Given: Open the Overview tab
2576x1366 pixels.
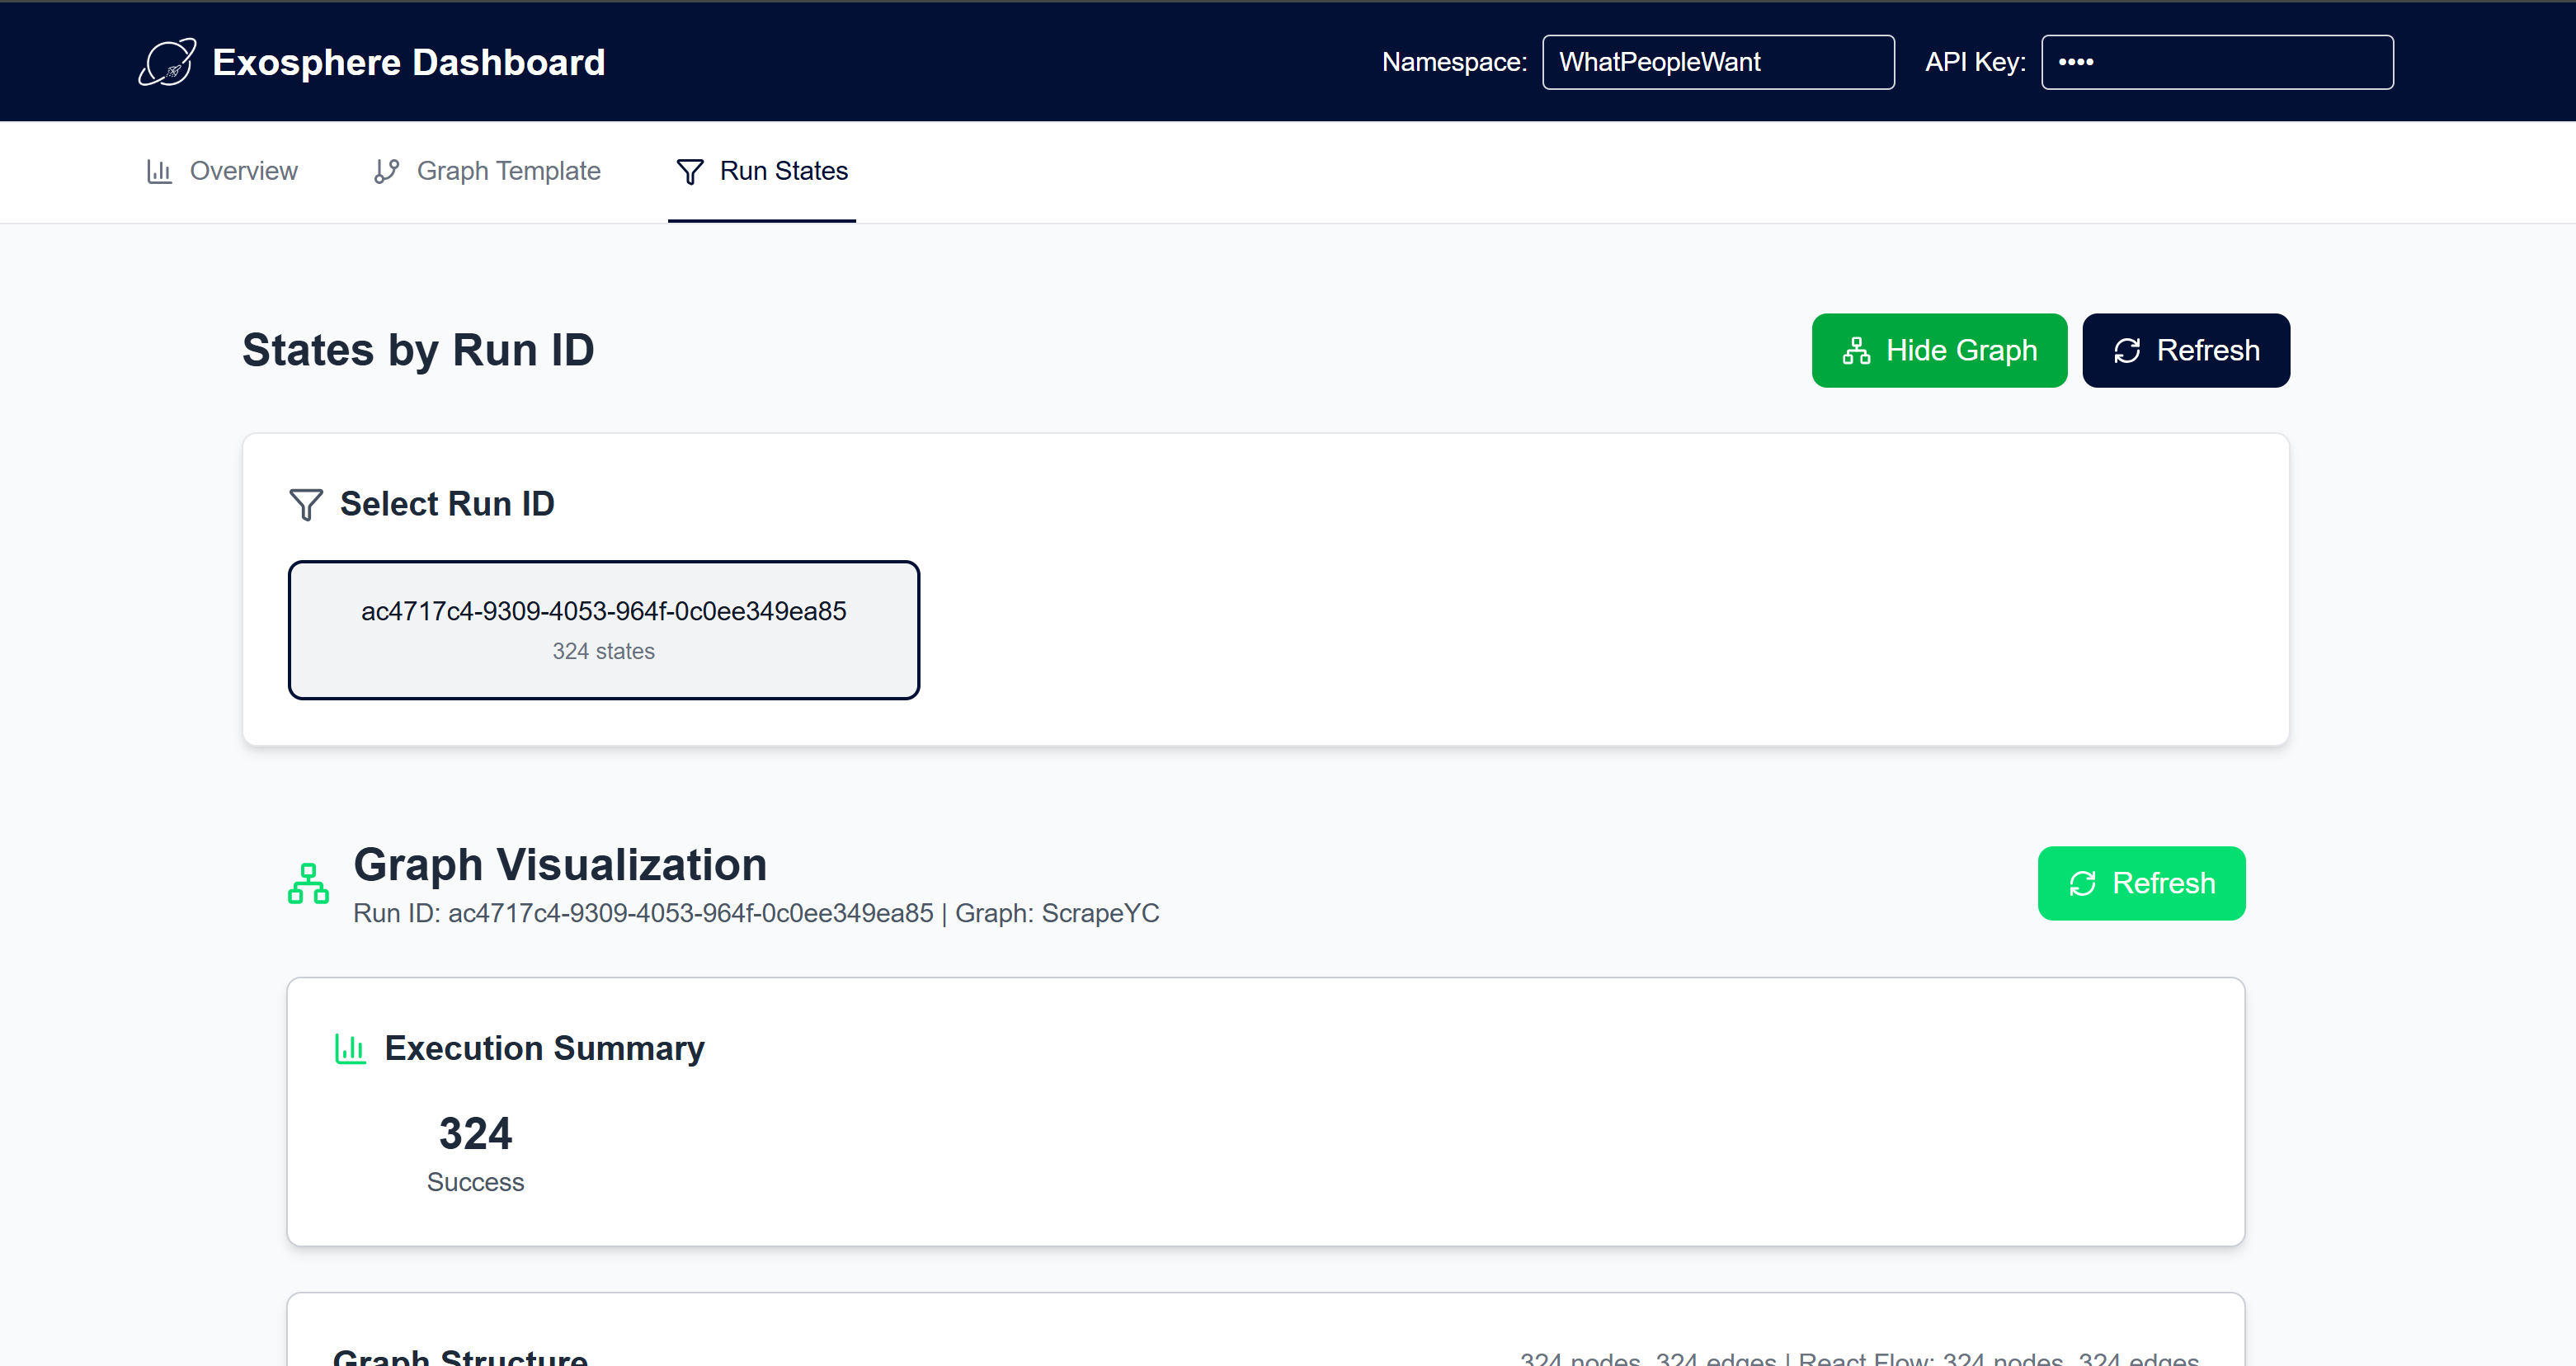Looking at the screenshot, I should 243,171.
